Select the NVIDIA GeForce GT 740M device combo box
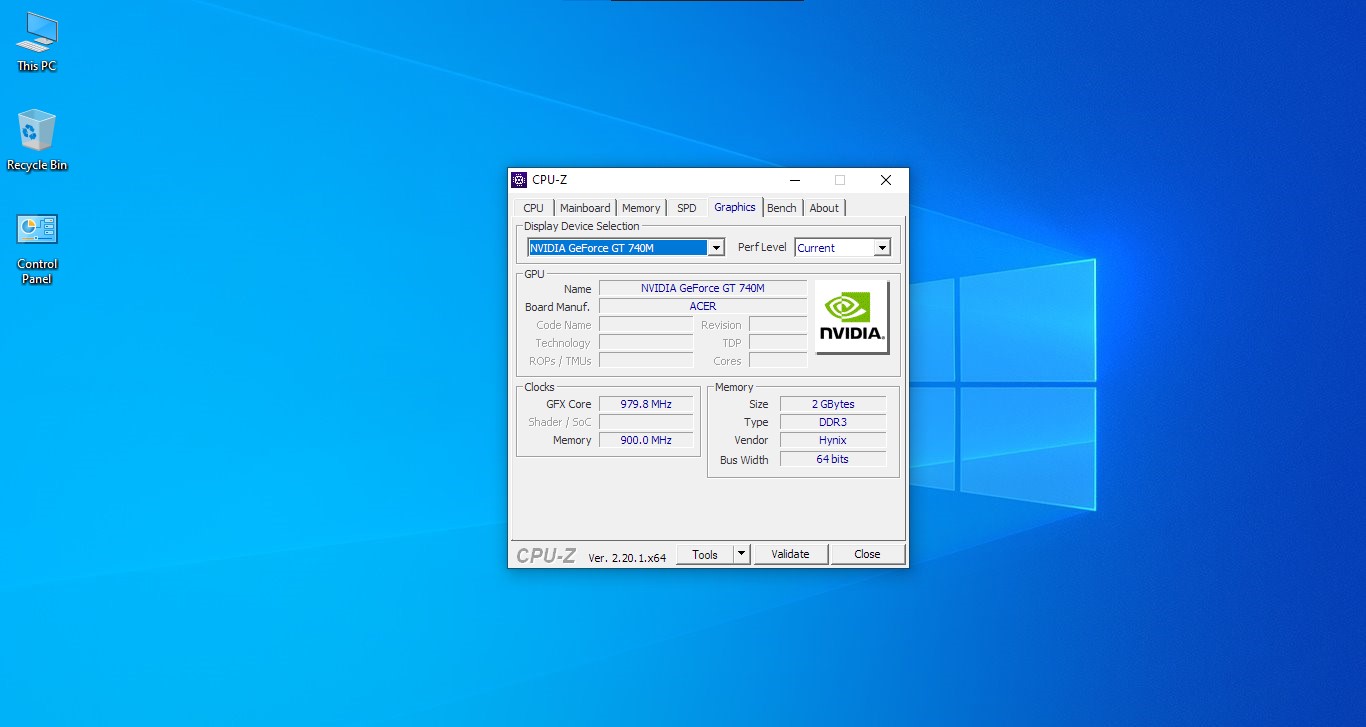1366x727 pixels. coord(626,248)
